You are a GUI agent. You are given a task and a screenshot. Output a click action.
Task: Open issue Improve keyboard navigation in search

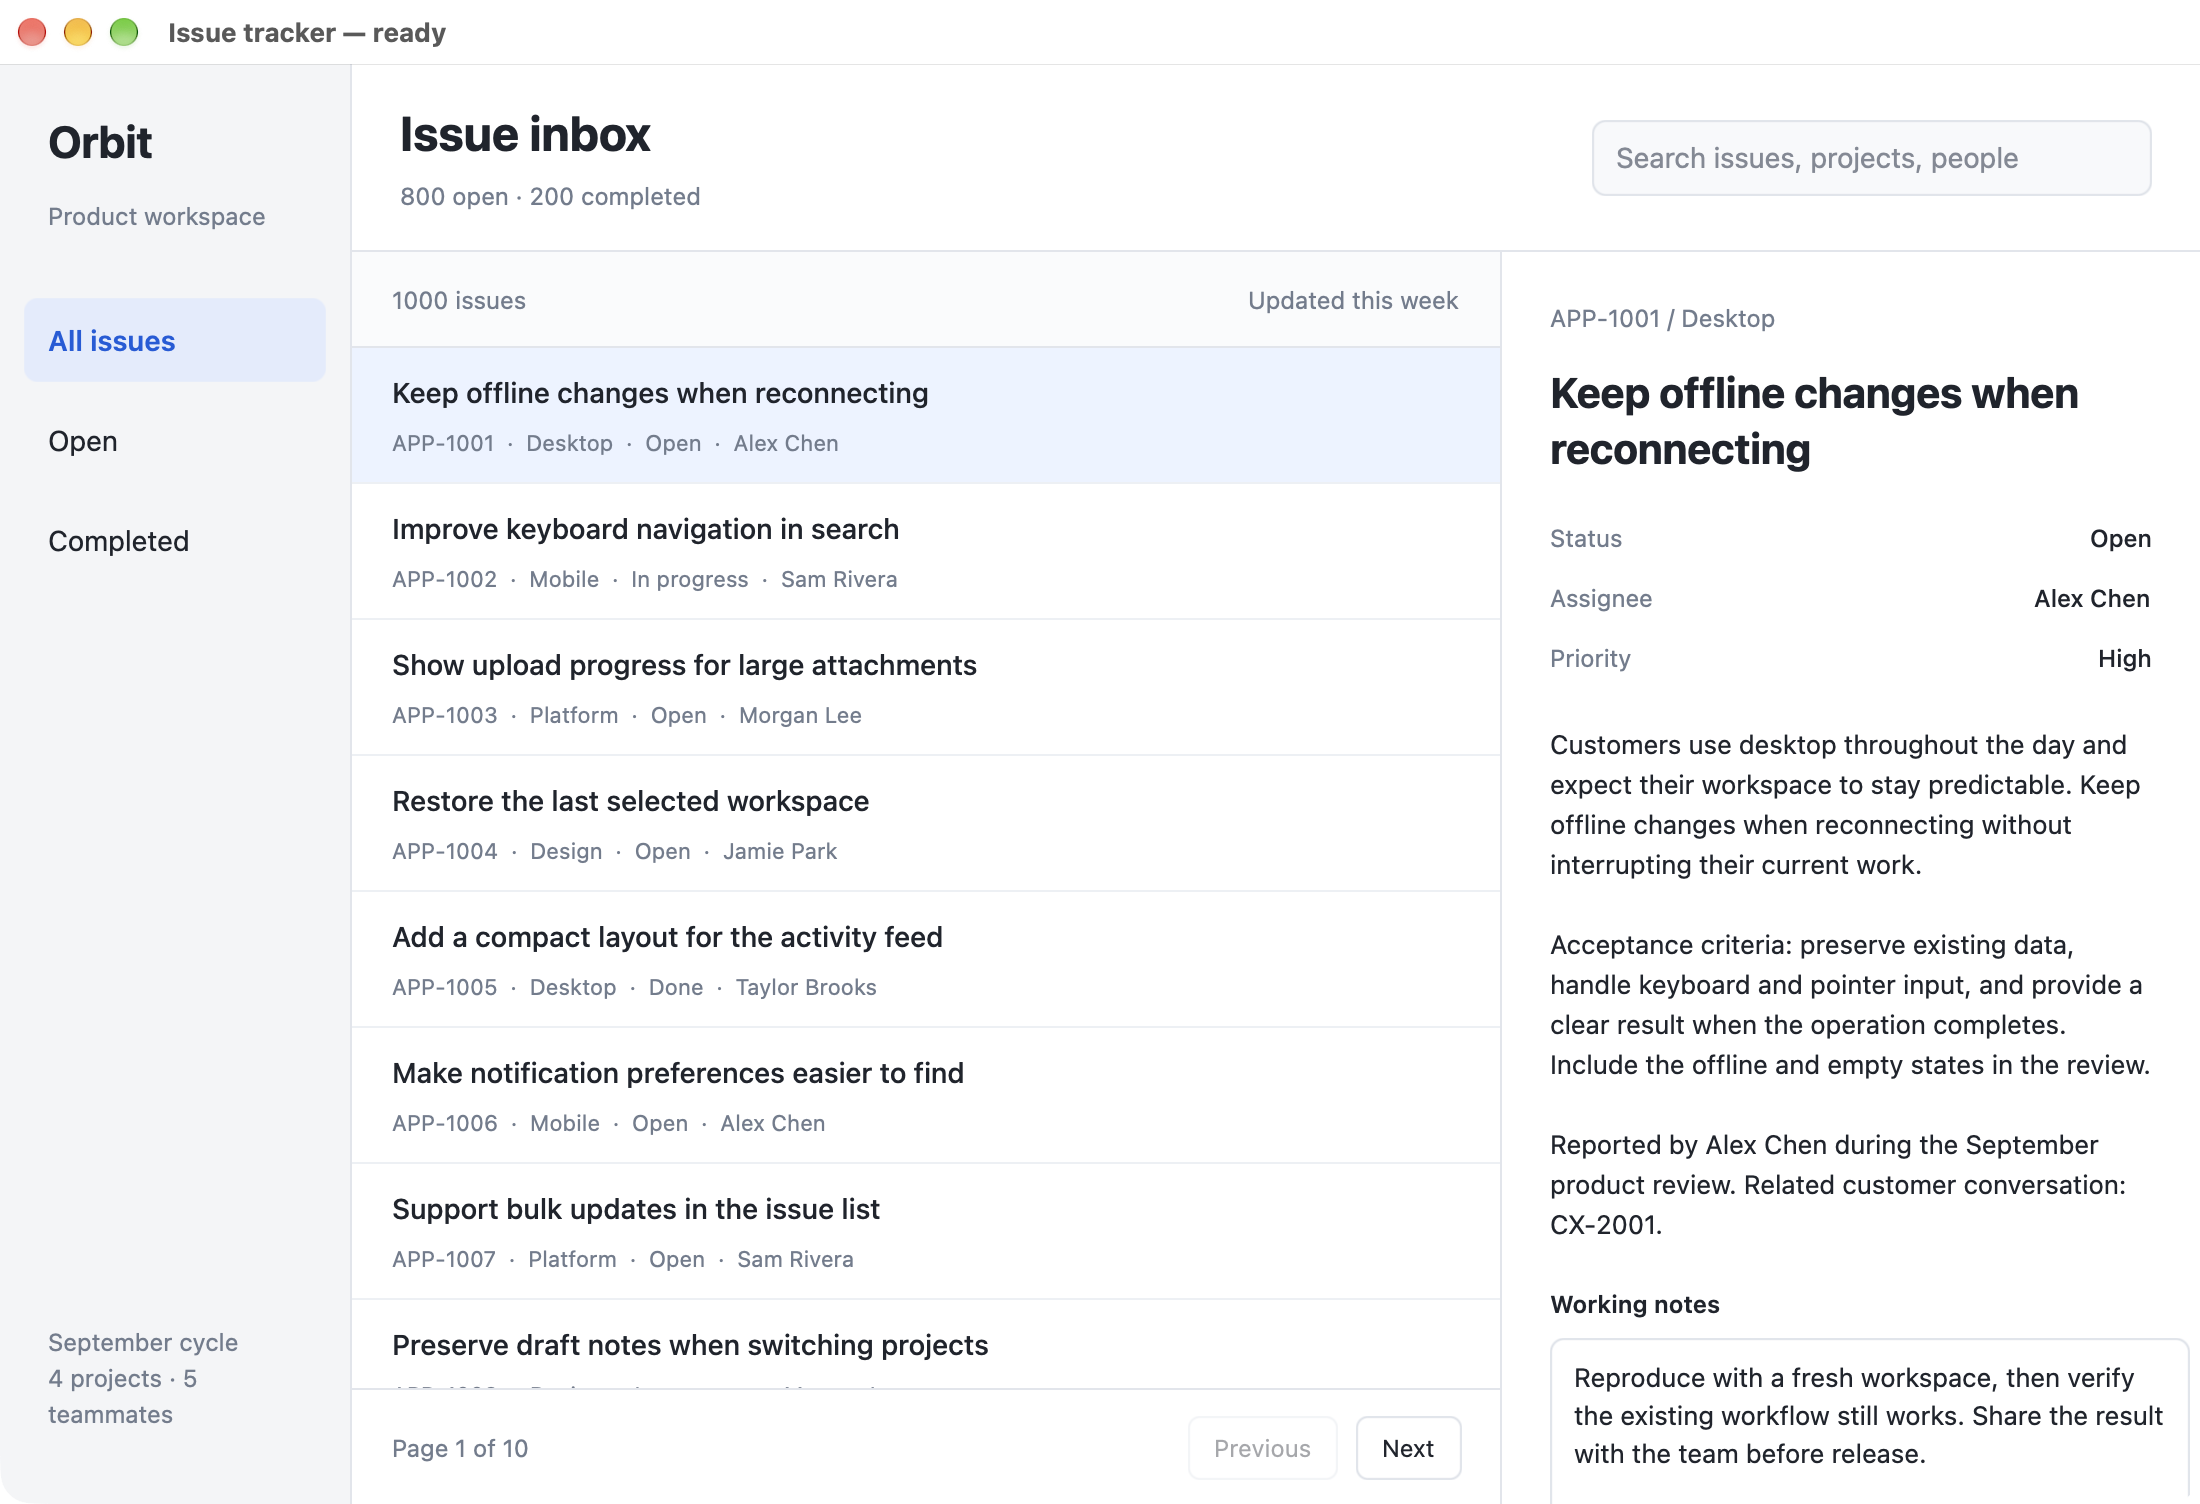click(926, 552)
